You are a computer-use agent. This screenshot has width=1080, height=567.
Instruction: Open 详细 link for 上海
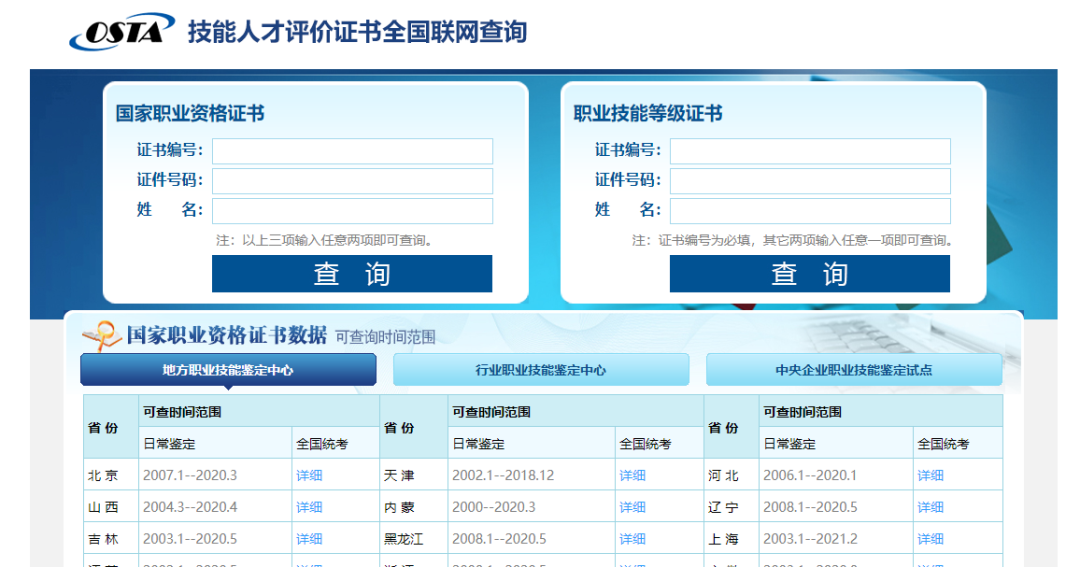931,539
